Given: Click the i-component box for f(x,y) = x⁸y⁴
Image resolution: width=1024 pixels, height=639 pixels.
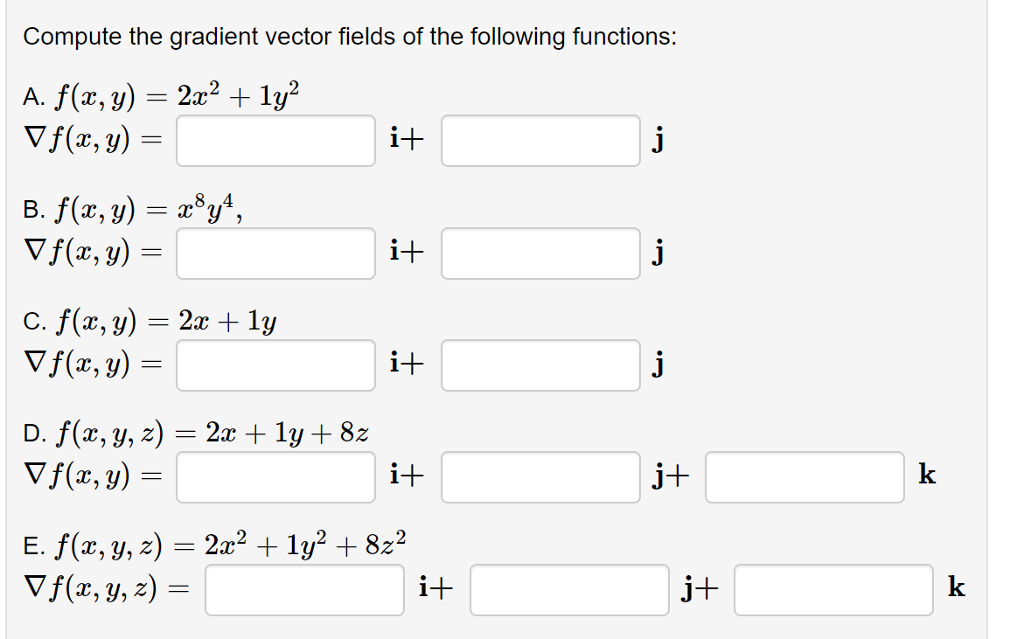Looking at the screenshot, I should point(274,254).
